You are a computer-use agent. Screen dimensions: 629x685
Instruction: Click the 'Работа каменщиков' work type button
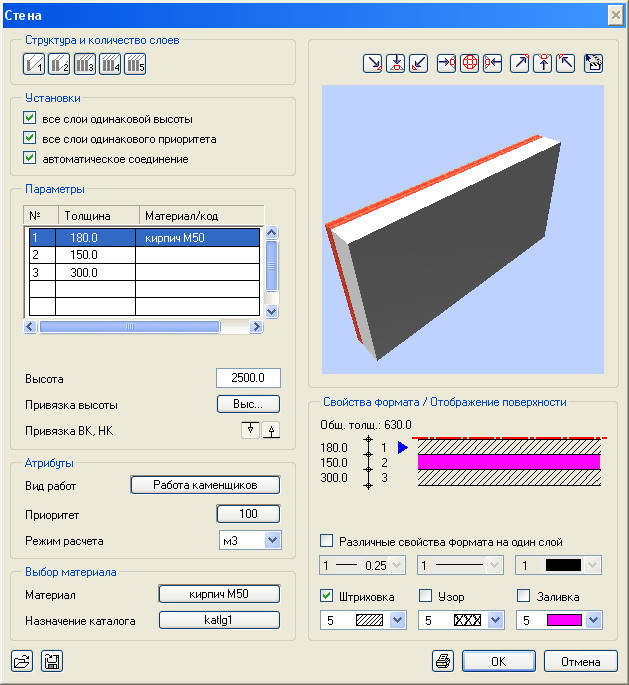[x=205, y=485]
